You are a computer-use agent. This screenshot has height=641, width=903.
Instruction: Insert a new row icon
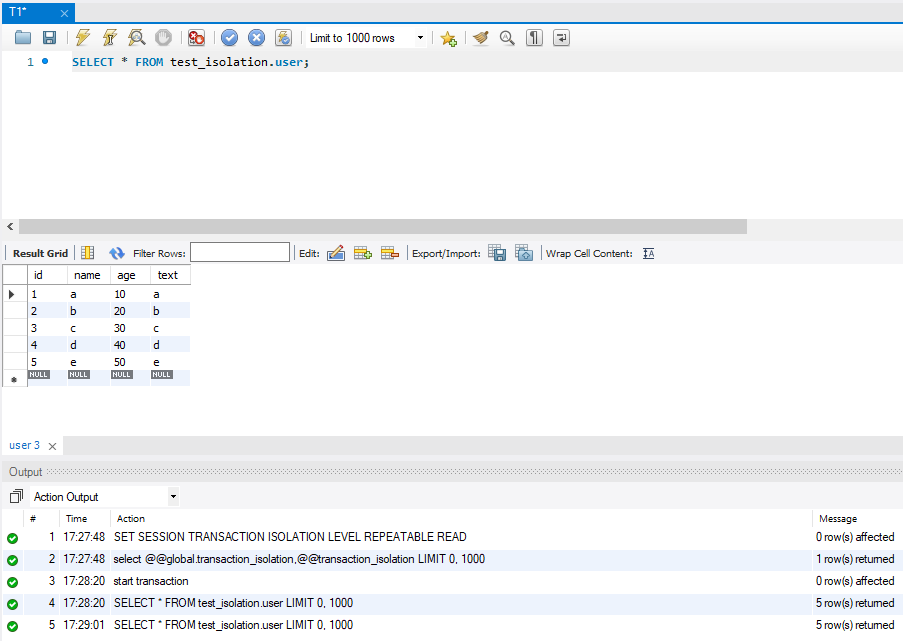pos(363,253)
